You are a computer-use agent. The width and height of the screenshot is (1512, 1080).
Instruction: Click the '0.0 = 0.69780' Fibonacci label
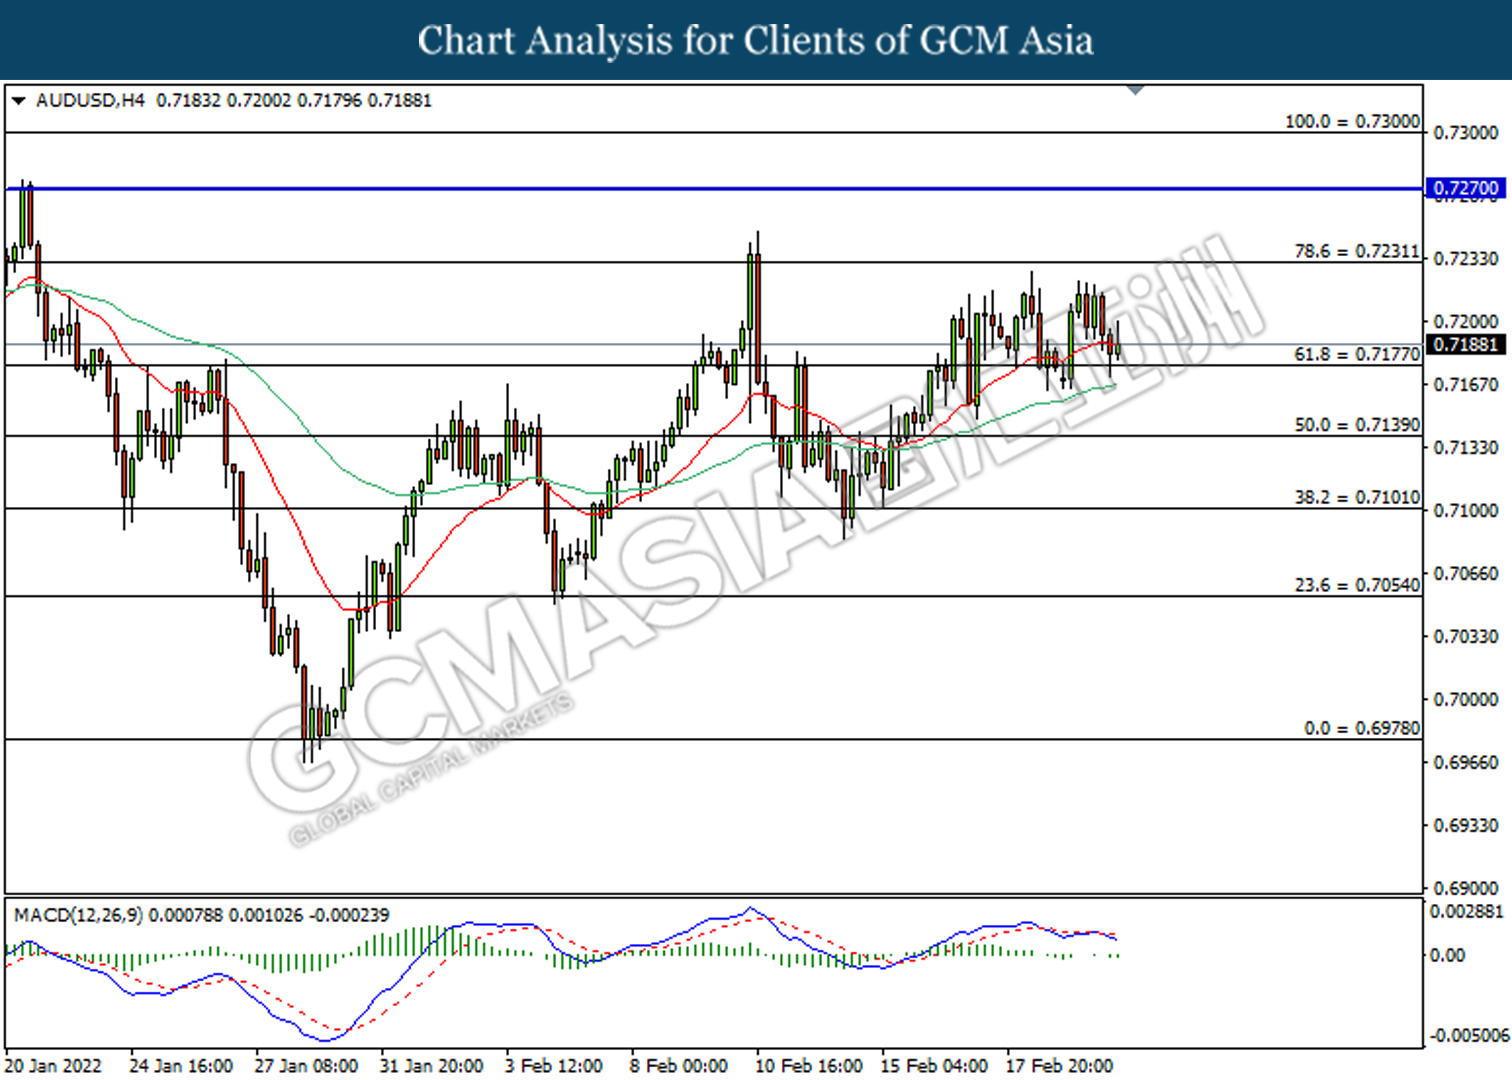coord(1362,728)
